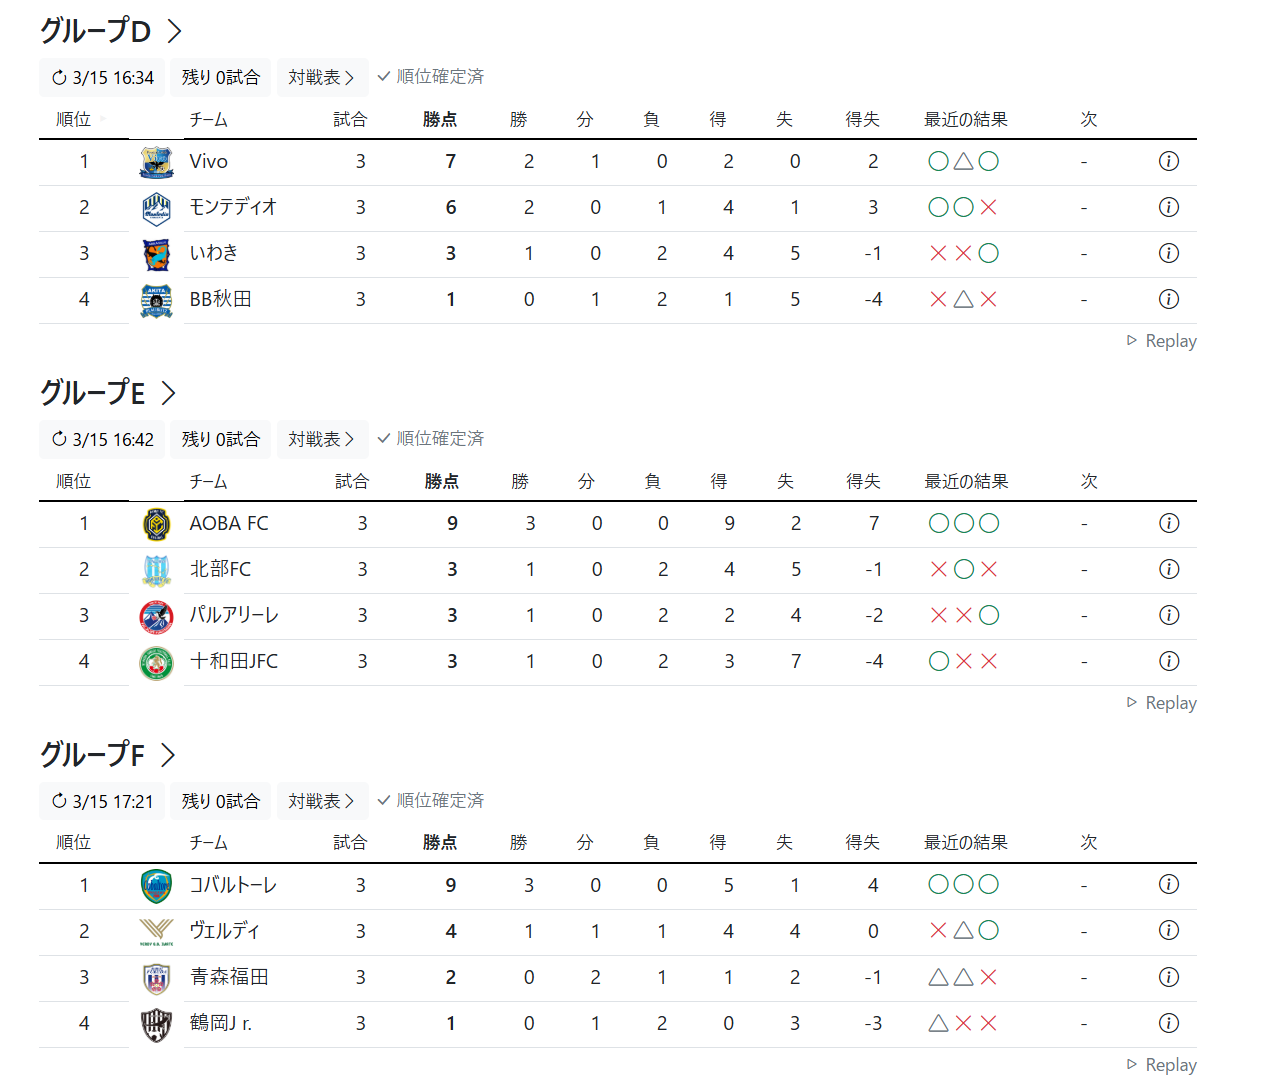Expand グループF heading chevron

tap(168, 755)
